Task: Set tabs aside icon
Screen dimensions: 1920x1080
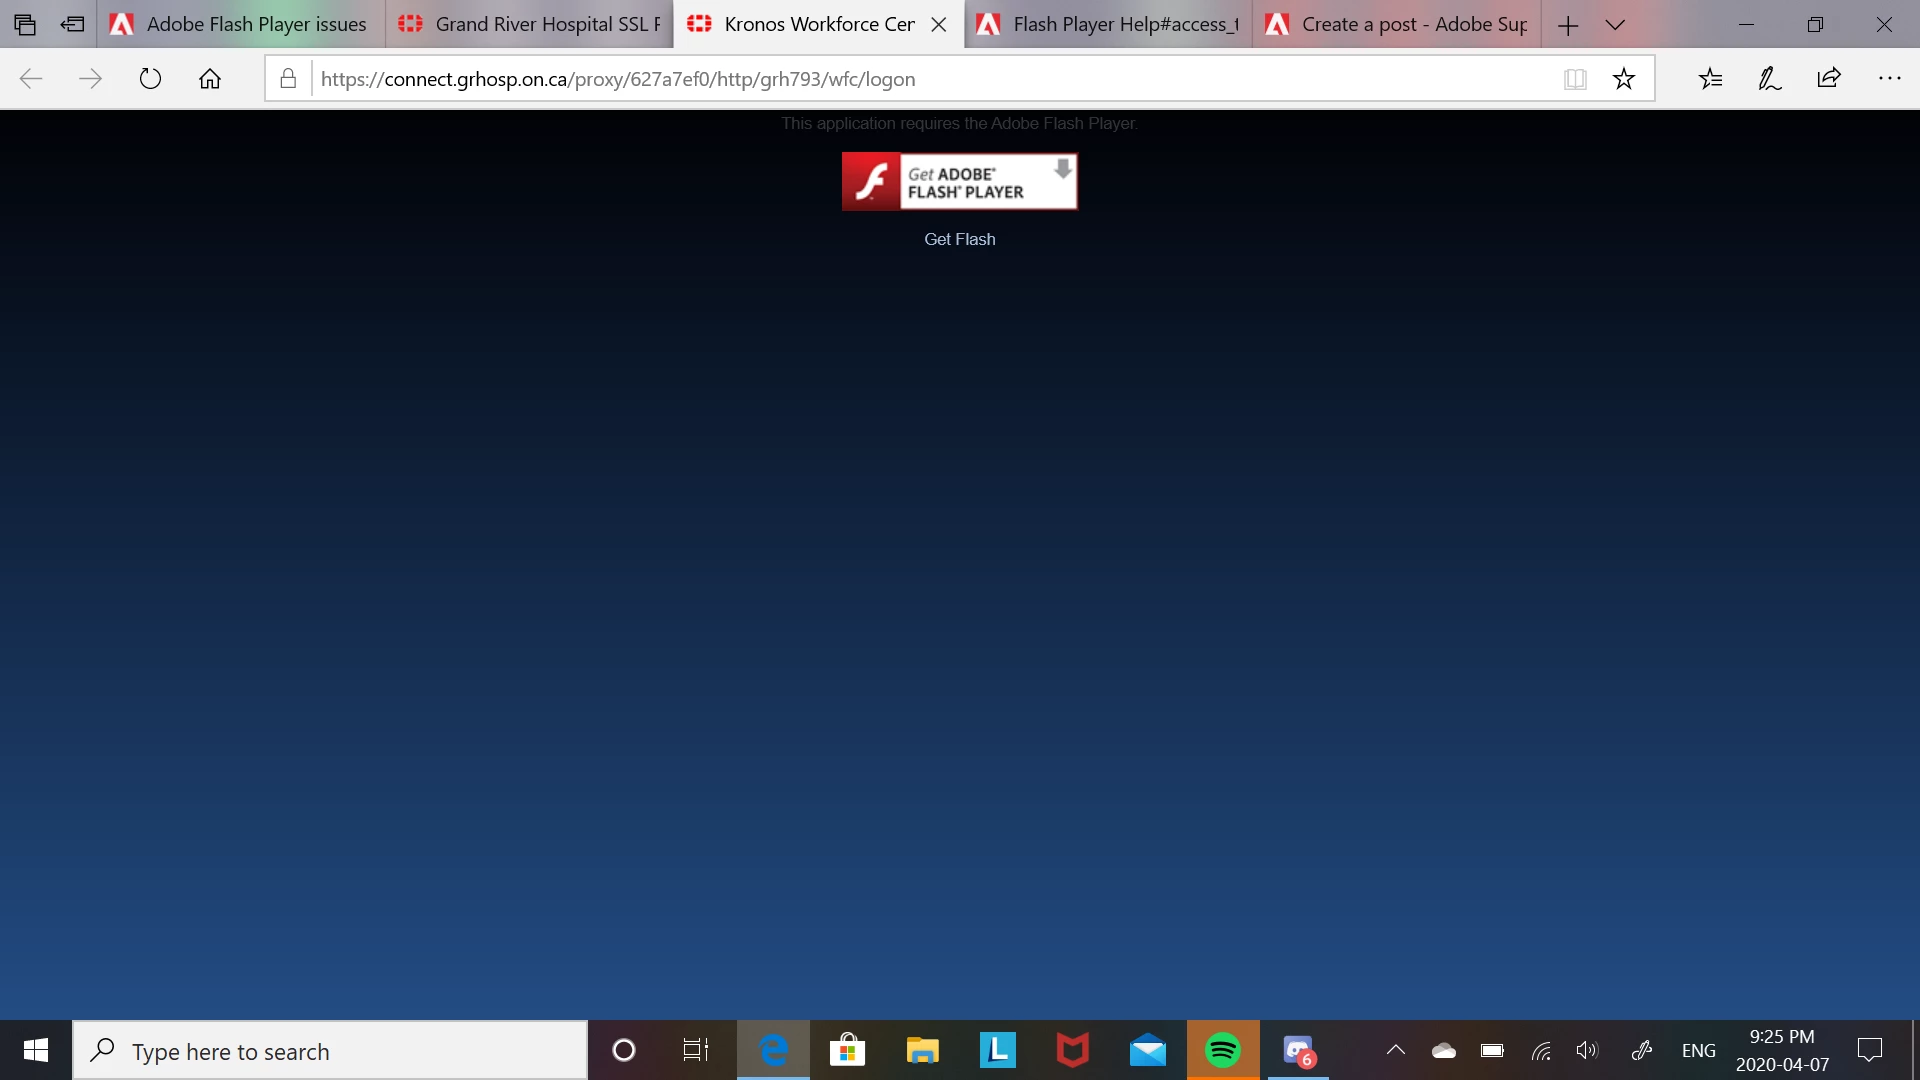Action: [x=72, y=25]
